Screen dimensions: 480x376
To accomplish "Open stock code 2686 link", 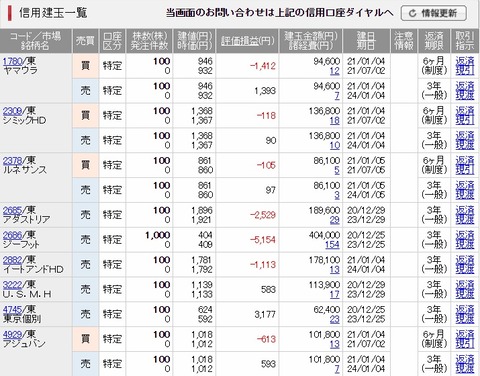I will 12,235.
